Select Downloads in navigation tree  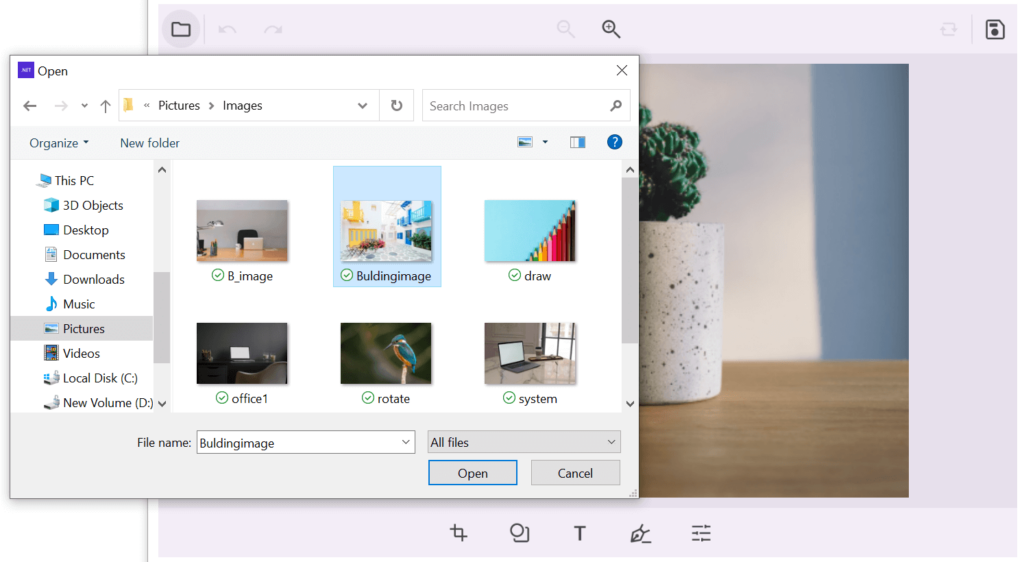(84, 279)
